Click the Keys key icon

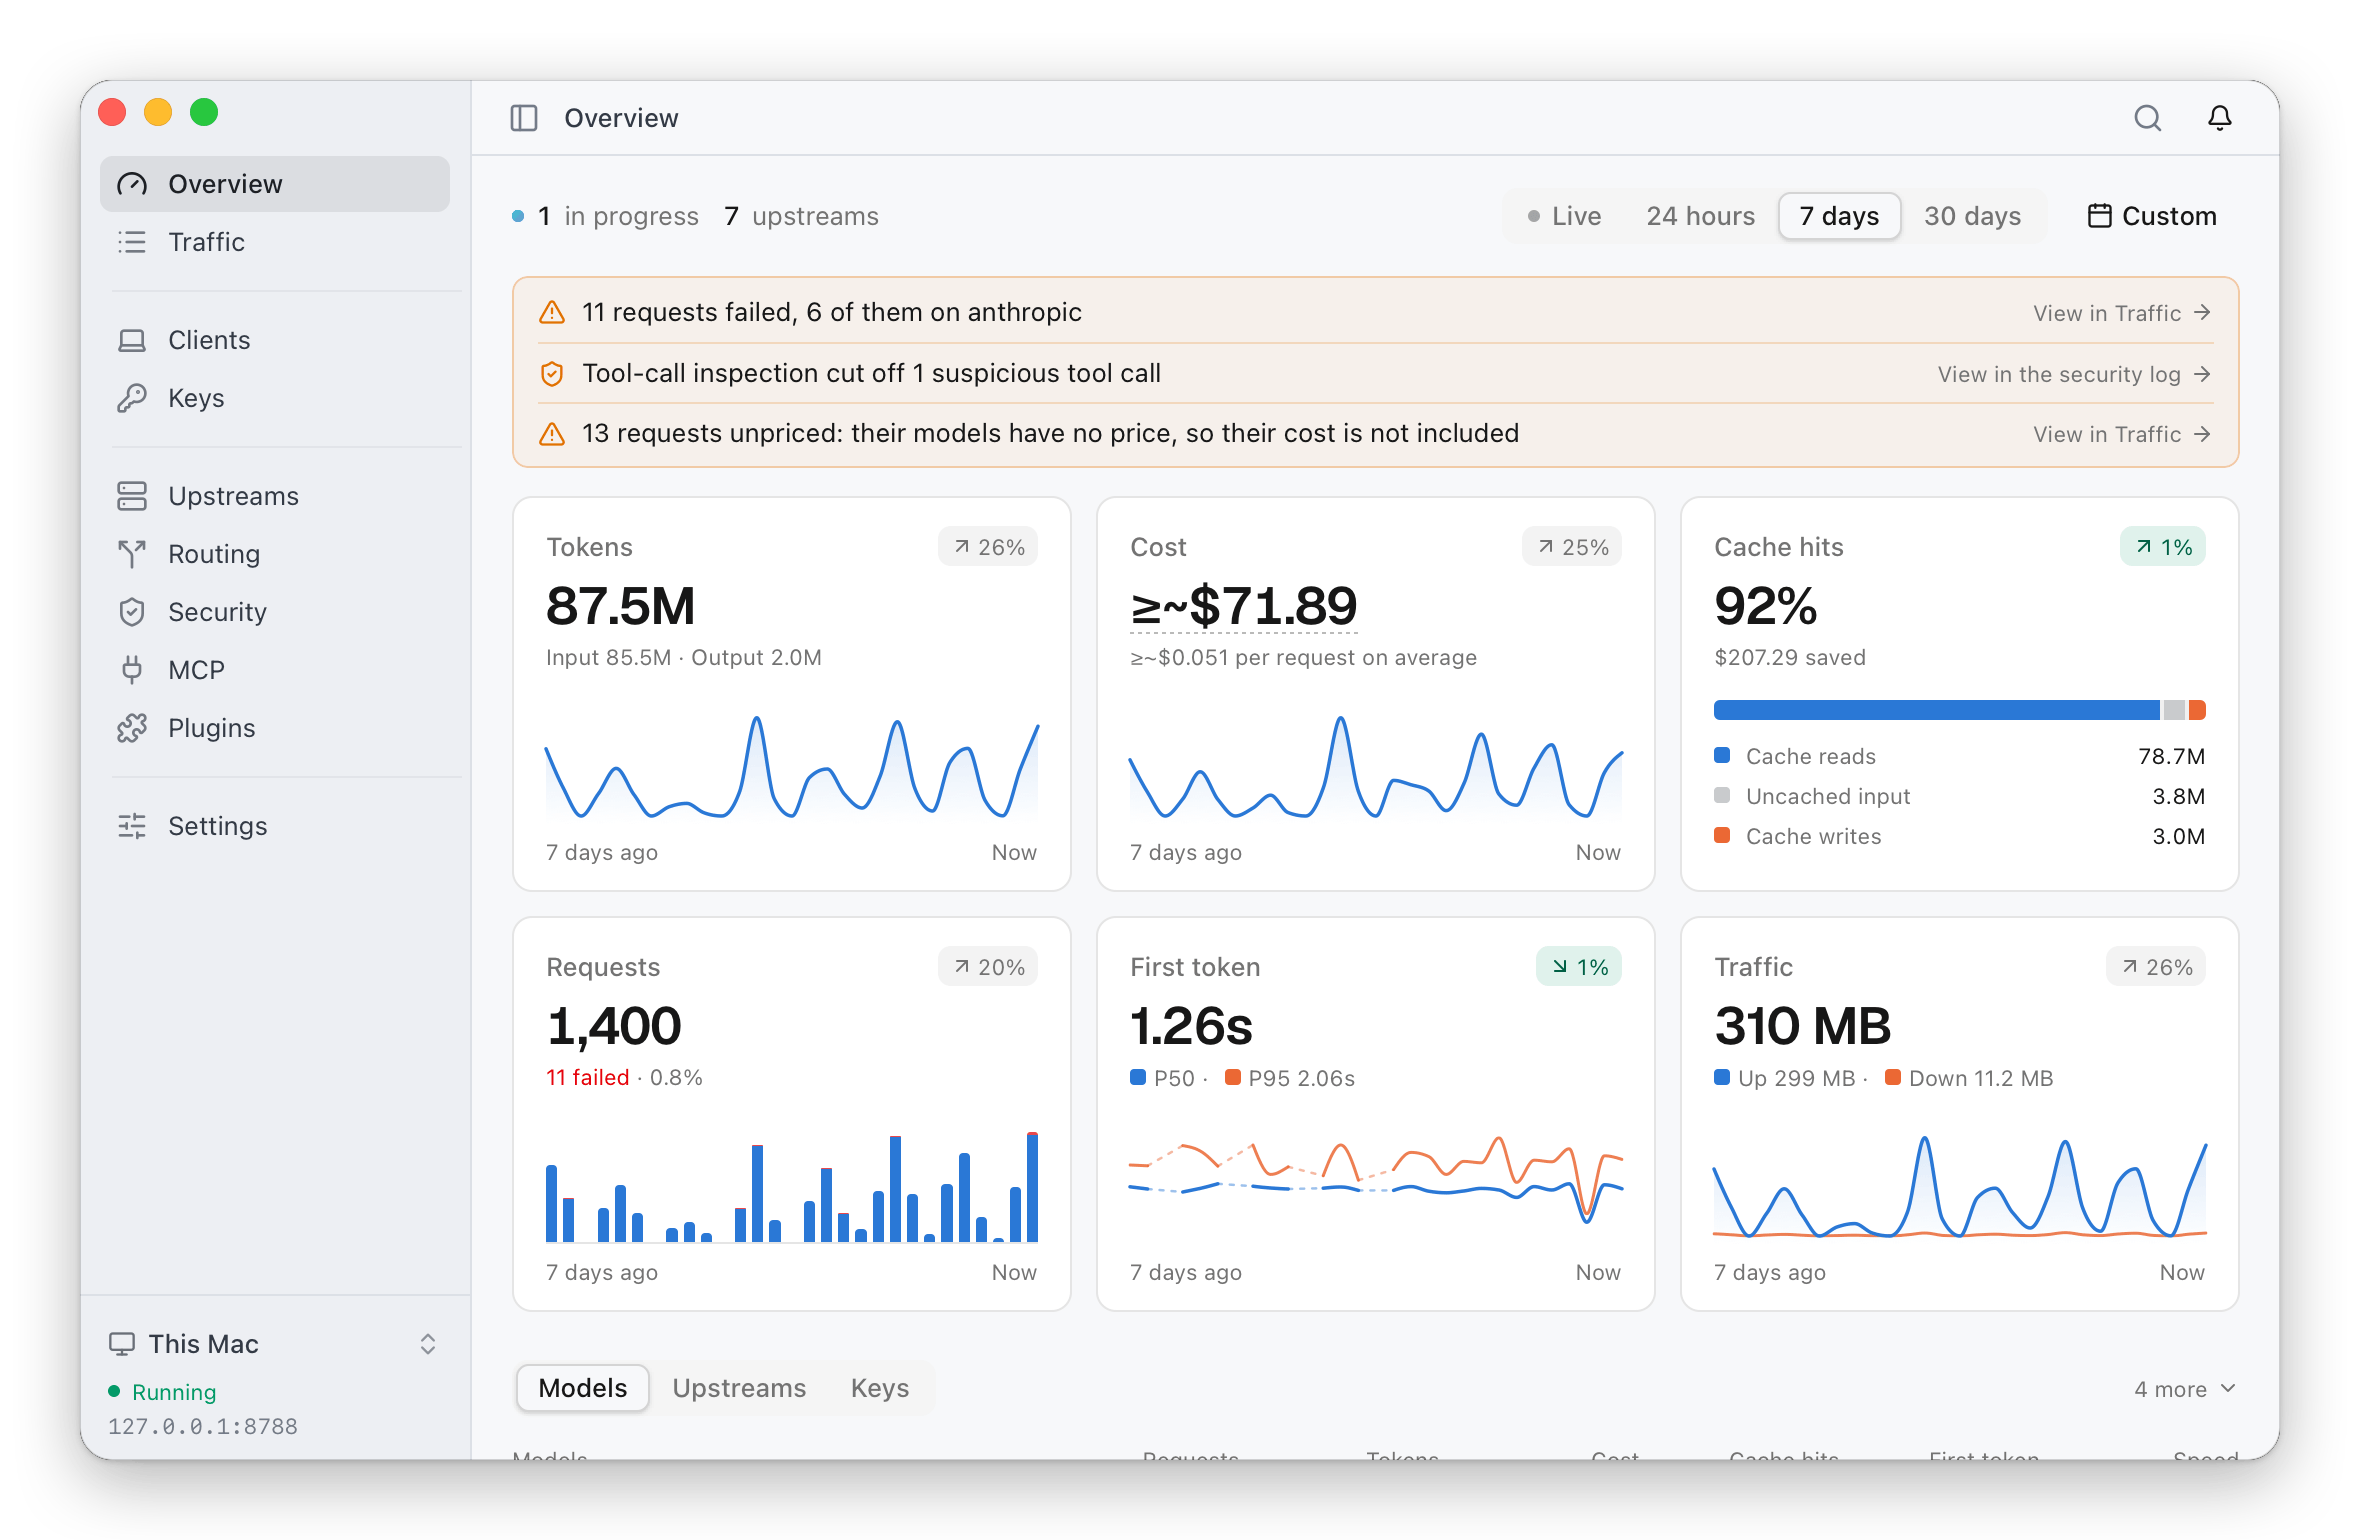coord(132,398)
